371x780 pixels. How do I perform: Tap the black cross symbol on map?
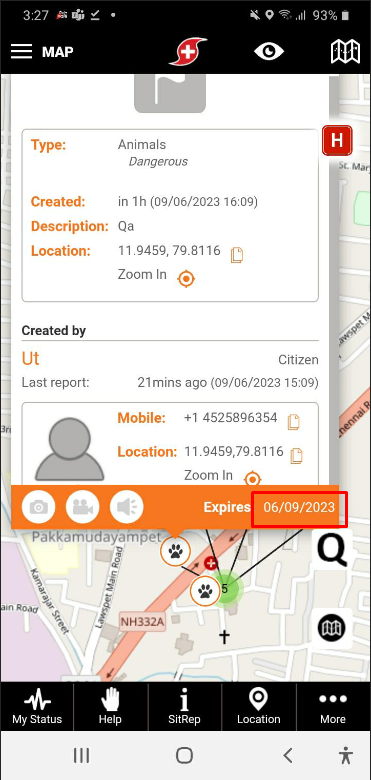pos(224,636)
